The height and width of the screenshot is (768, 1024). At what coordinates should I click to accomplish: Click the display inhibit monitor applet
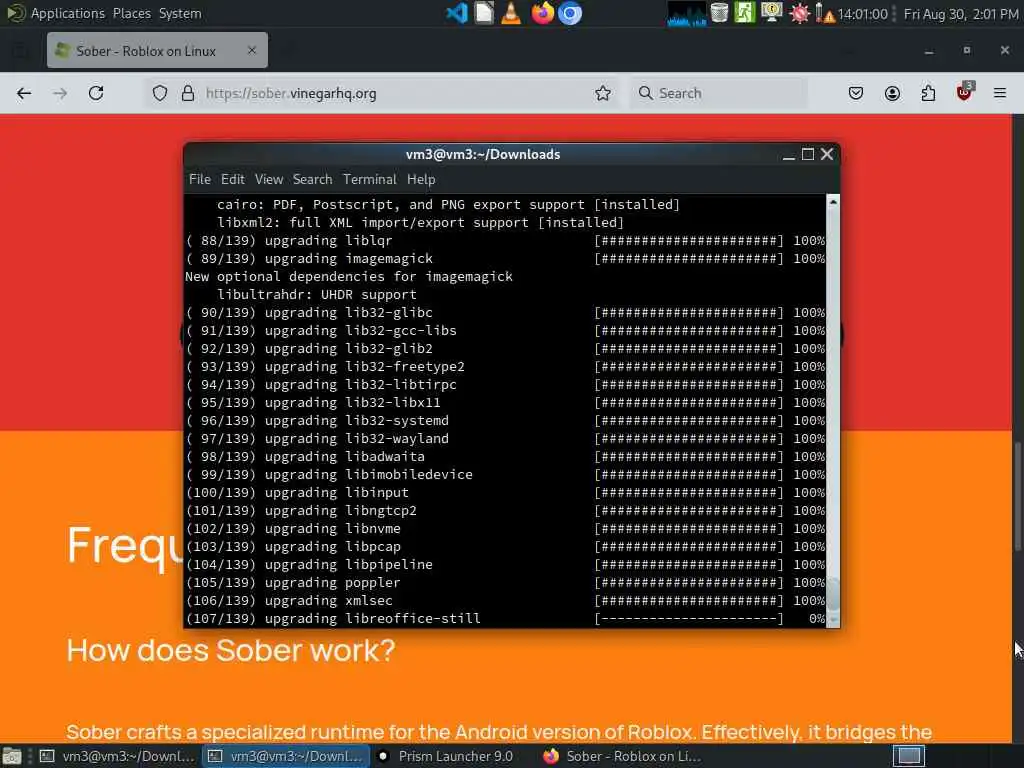pyautogui.click(x=772, y=13)
